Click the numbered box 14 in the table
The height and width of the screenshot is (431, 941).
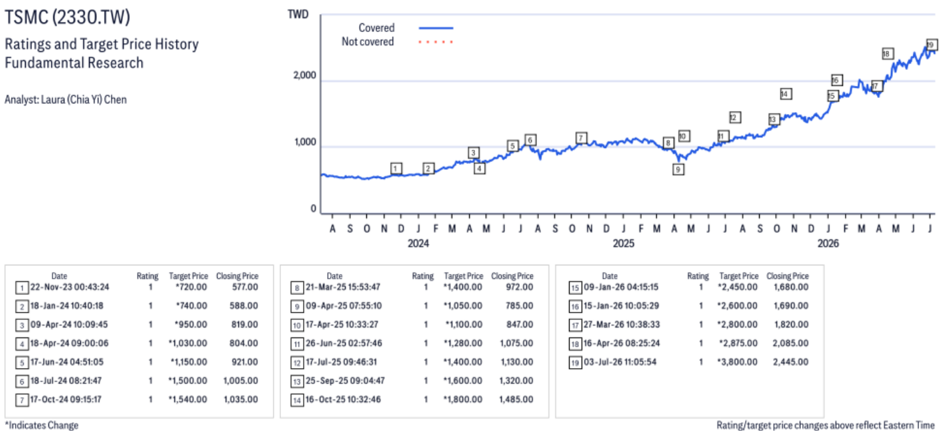point(296,399)
